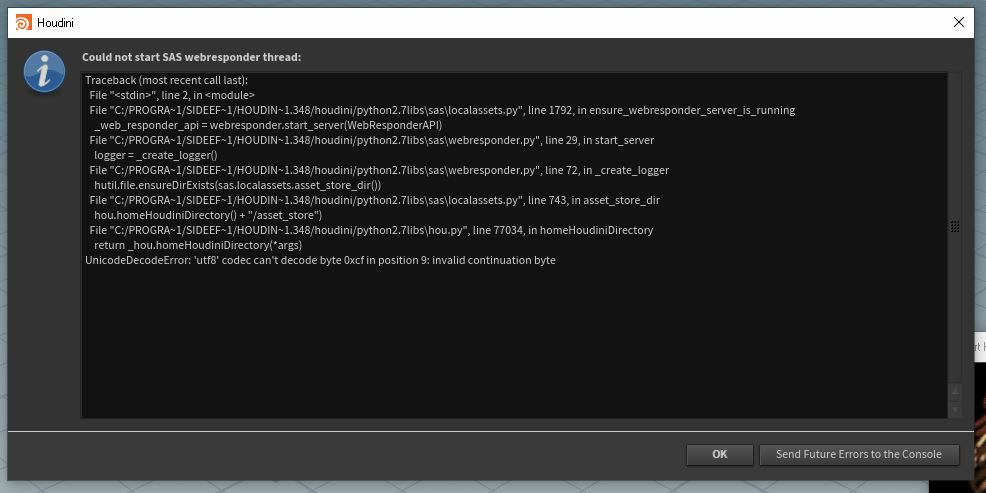Click the 'hutil.file.ensureDirExists' line
986x493 pixels.
tap(237, 186)
